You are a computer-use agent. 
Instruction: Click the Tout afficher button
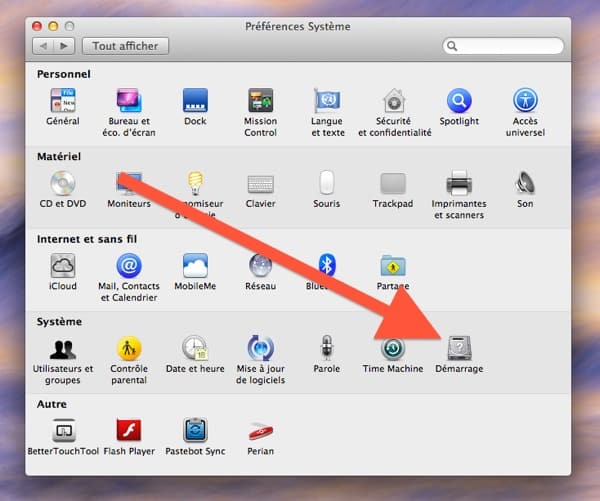tap(126, 46)
